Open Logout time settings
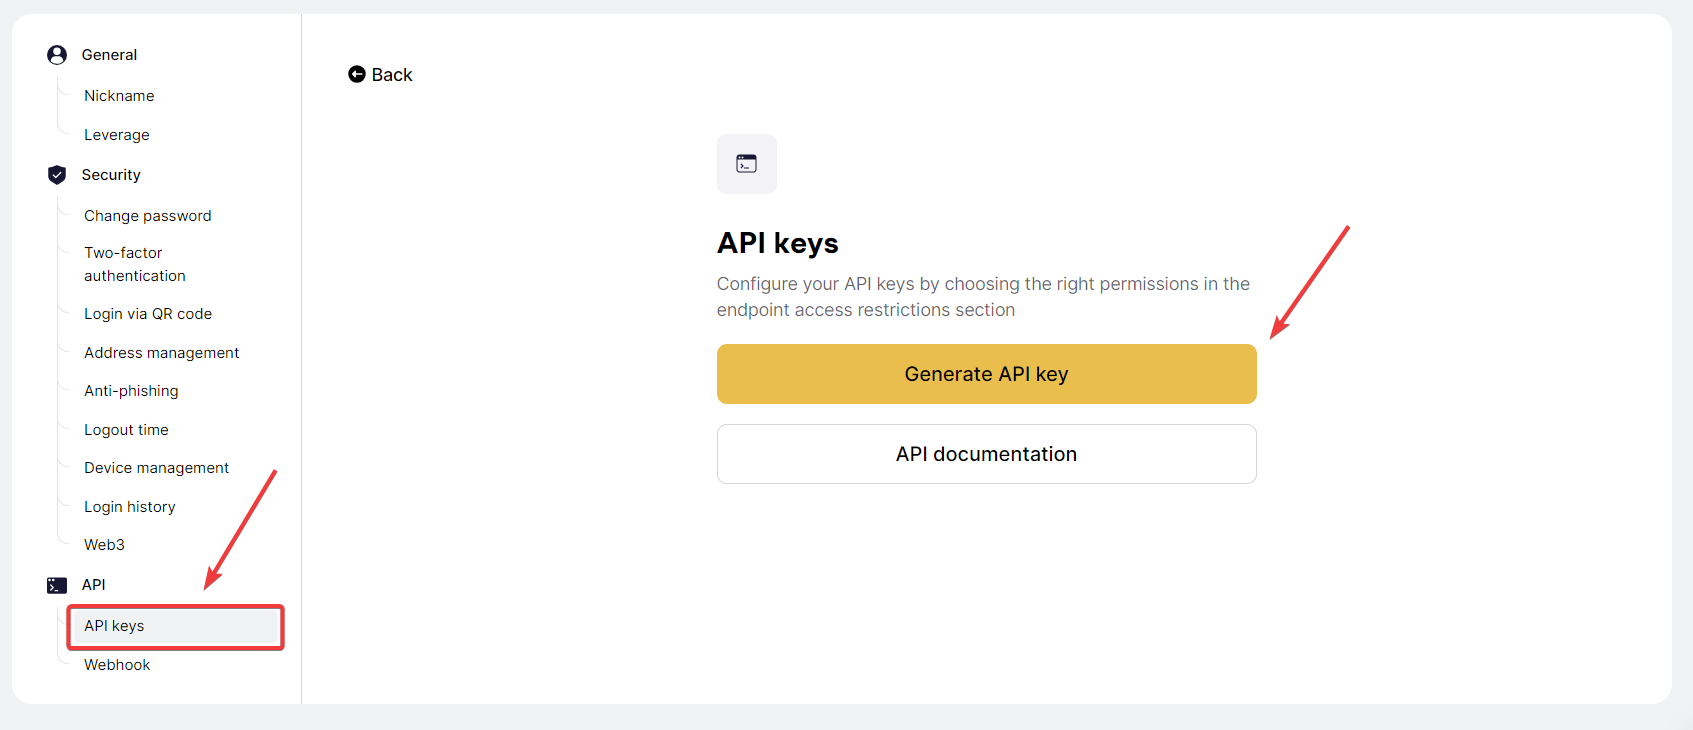This screenshot has width=1693, height=730. click(126, 430)
